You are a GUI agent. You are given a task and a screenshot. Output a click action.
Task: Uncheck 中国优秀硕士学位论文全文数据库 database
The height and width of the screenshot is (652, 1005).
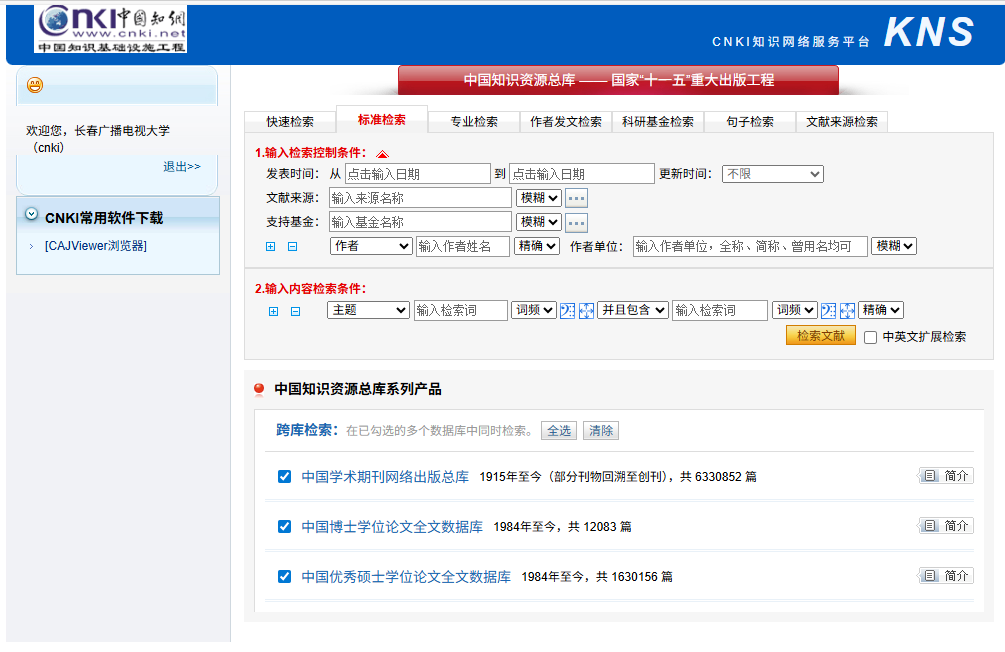(284, 577)
